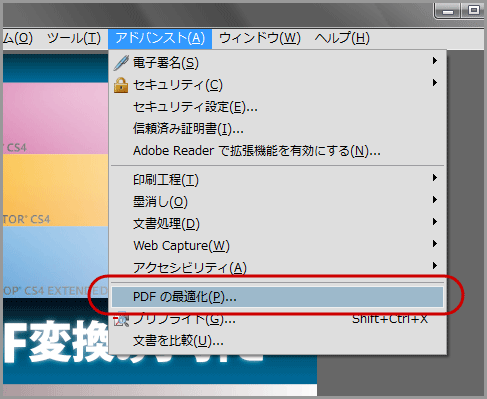Open 文書処理(D) menu item
487x399 pixels.
(277, 224)
